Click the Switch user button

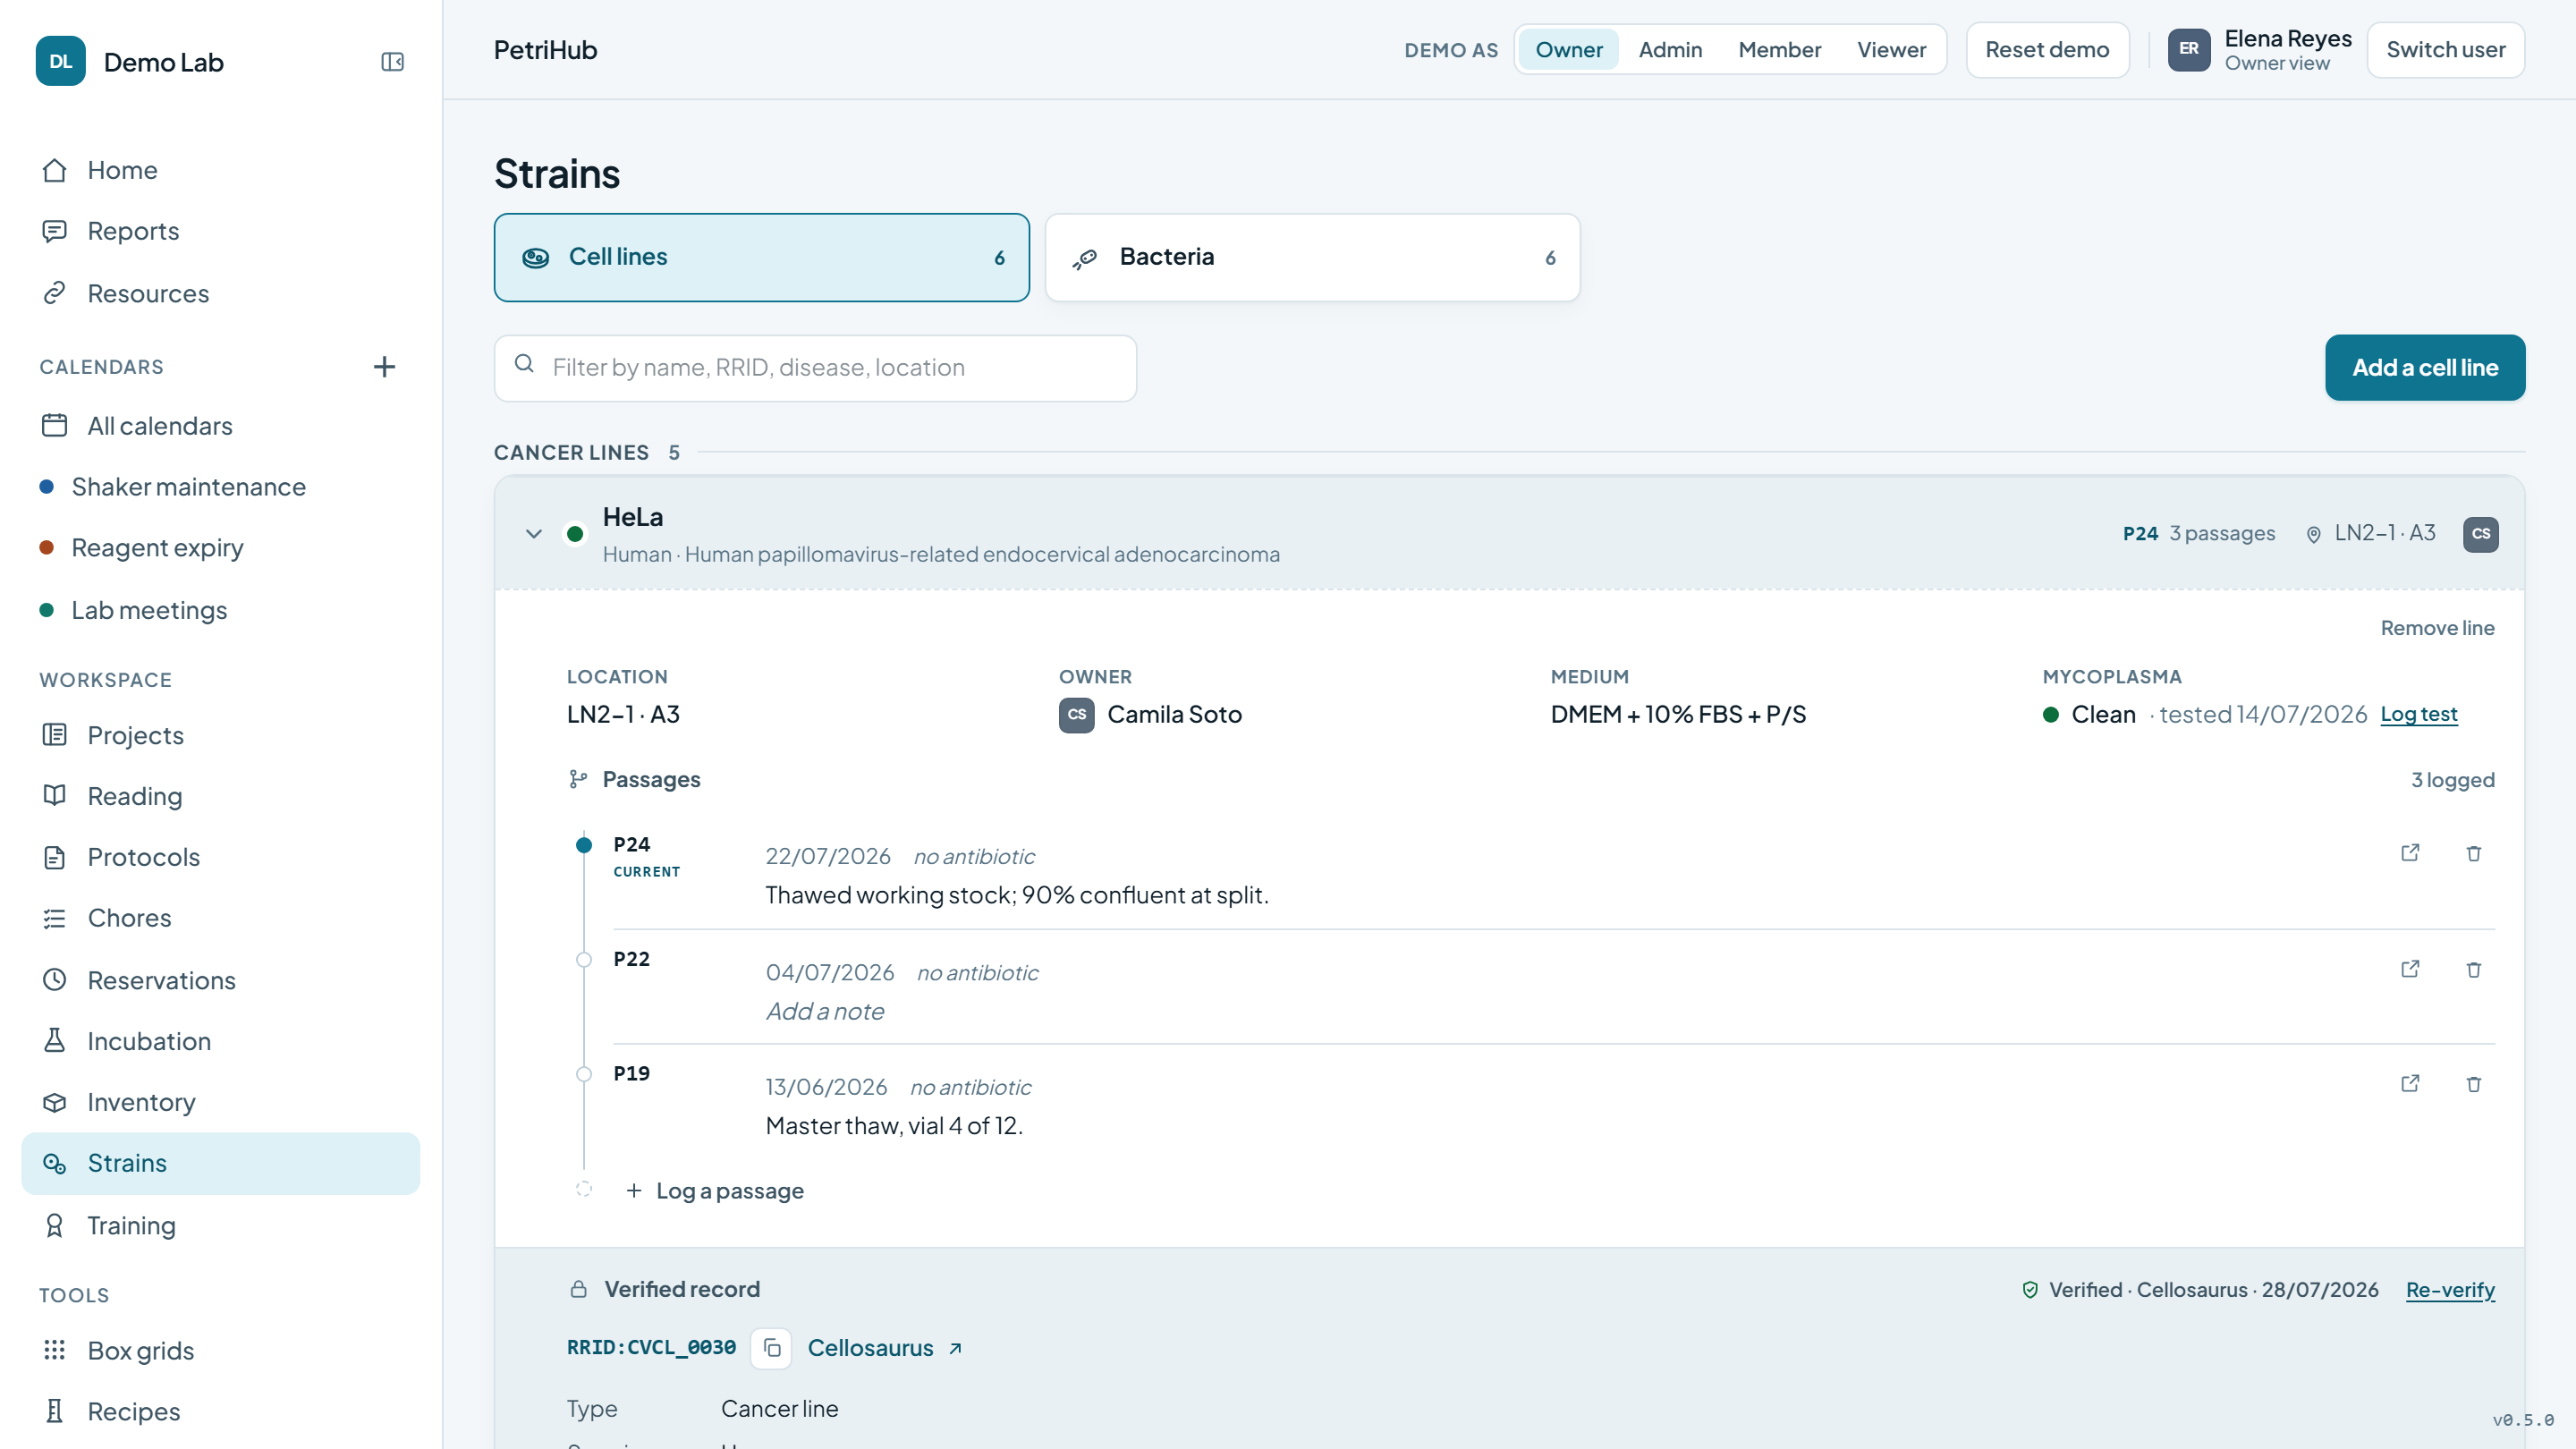coord(2446,50)
